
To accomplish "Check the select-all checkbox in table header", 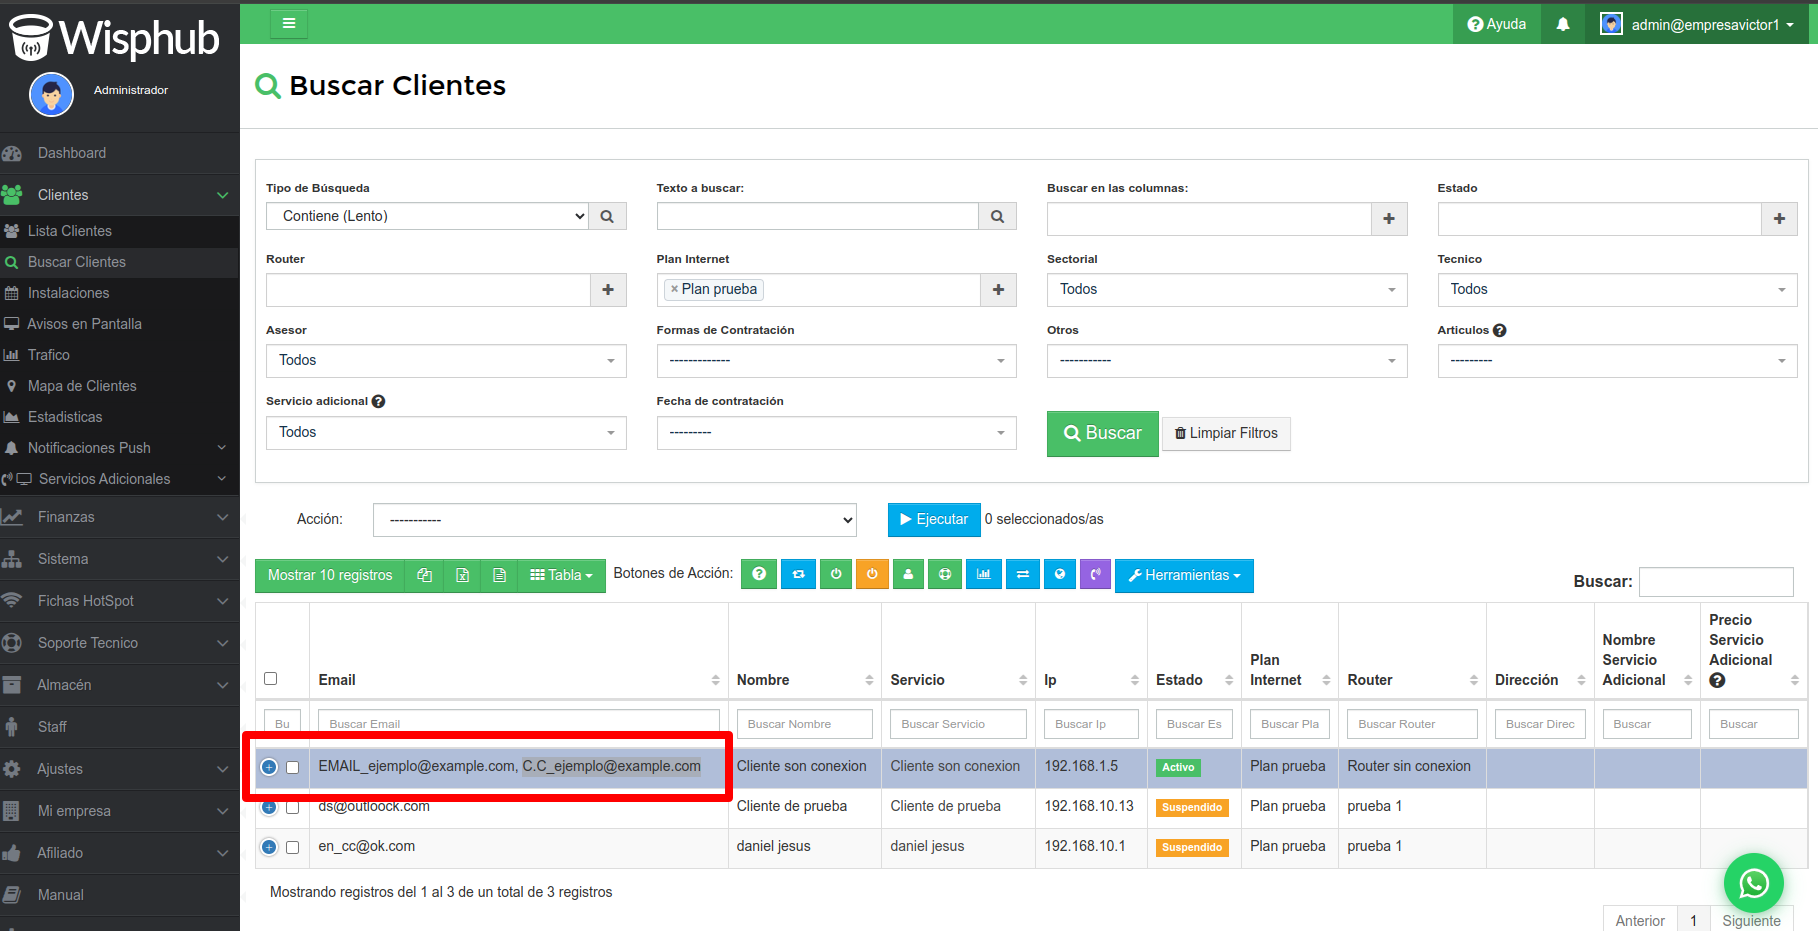I will pos(270,679).
